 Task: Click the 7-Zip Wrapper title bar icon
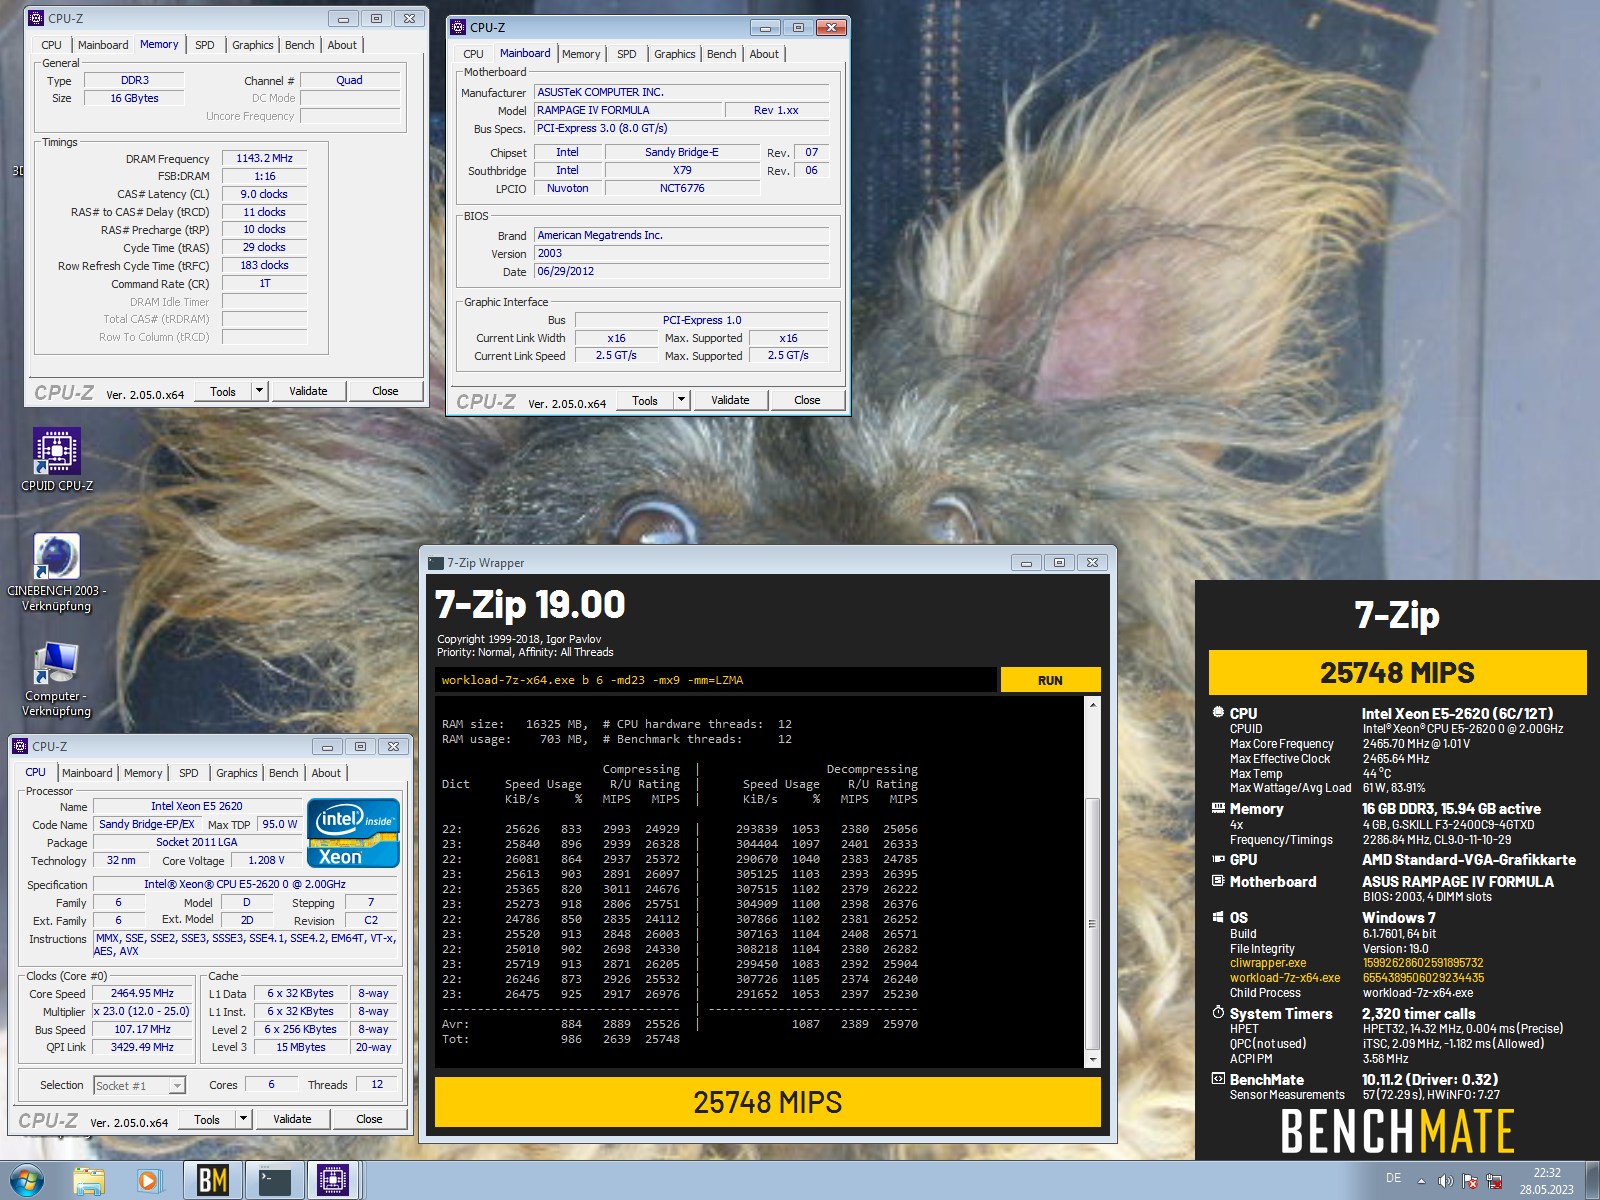click(x=436, y=563)
